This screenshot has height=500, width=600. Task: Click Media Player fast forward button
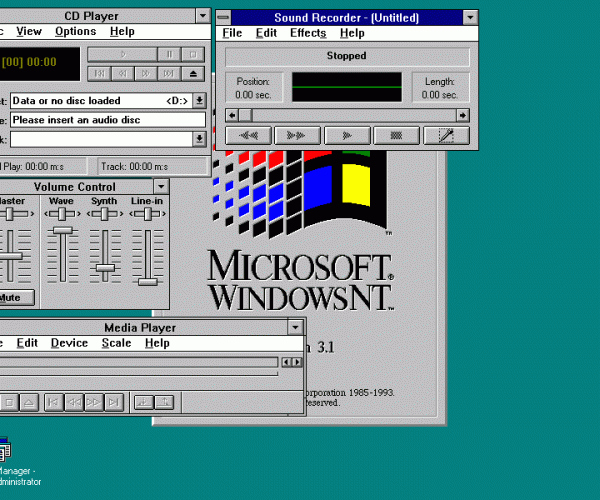pos(94,402)
